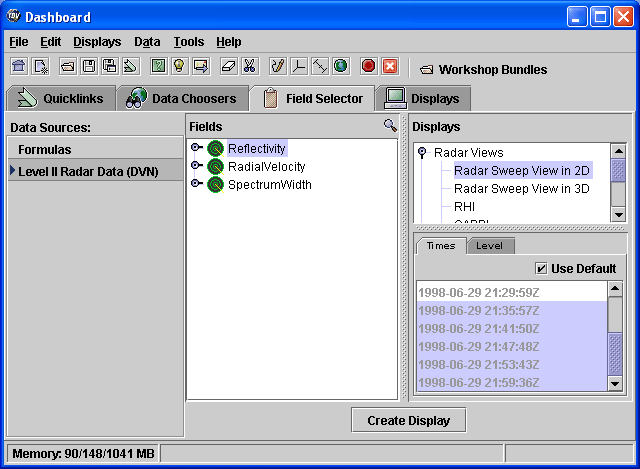The width and height of the screenshot is (640, 469).
Task: Toggle the Use Default checkbox
Action: point(541,268)
